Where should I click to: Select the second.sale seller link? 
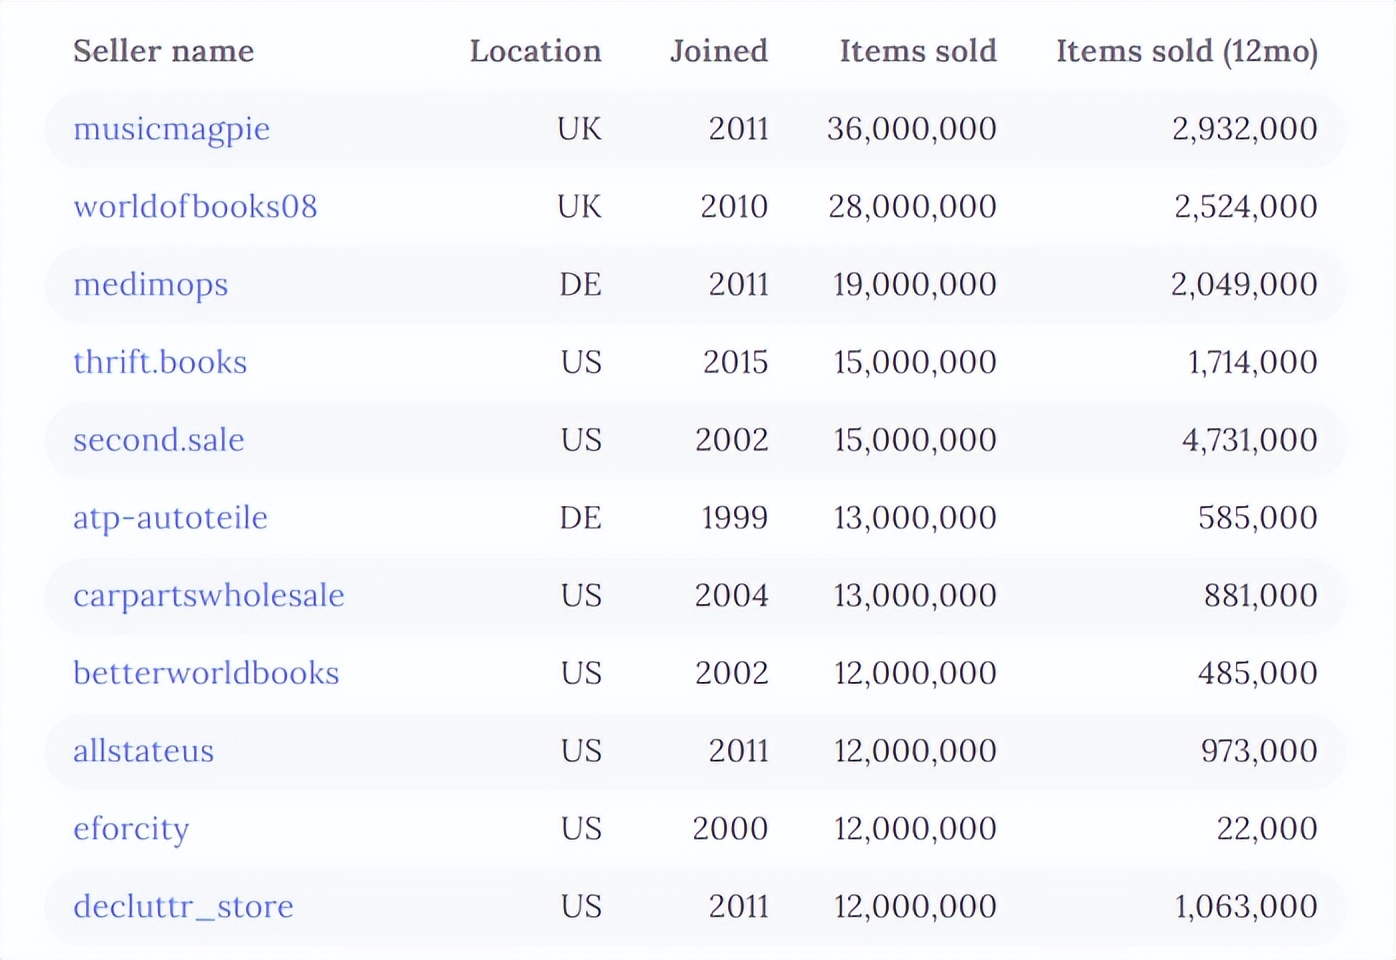coord(159,440)
